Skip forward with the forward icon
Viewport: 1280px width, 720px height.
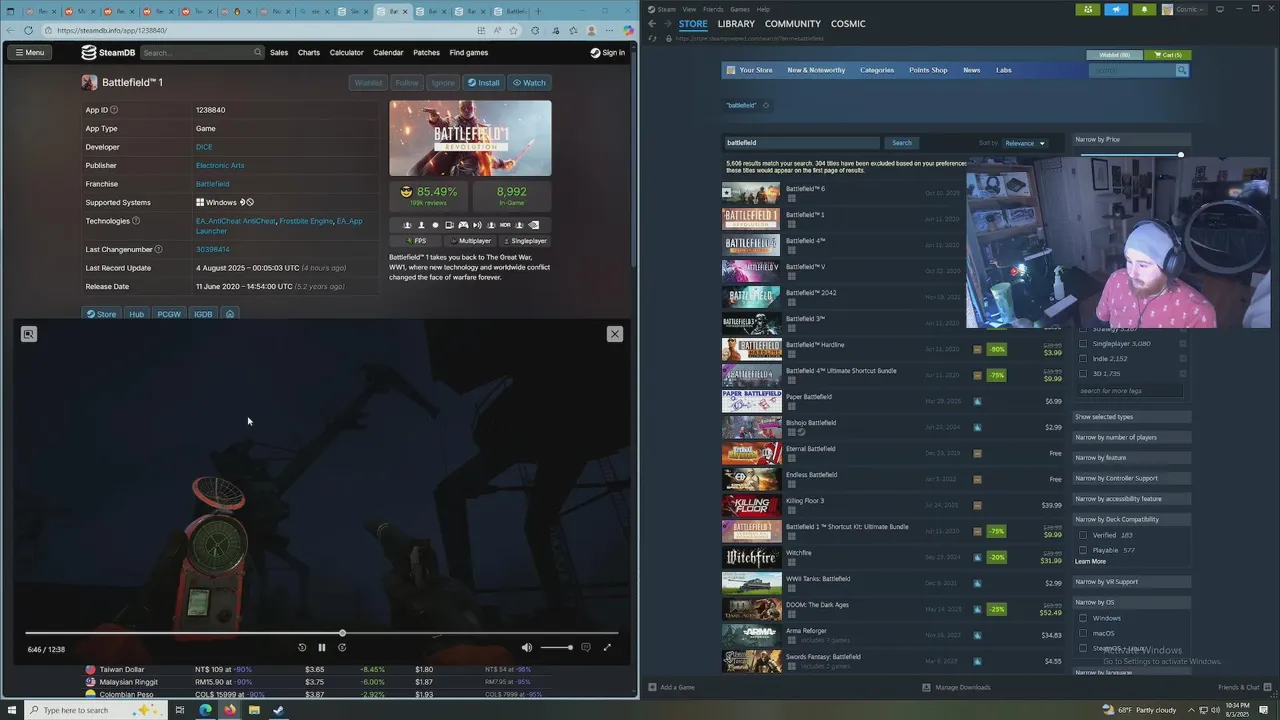342,648
